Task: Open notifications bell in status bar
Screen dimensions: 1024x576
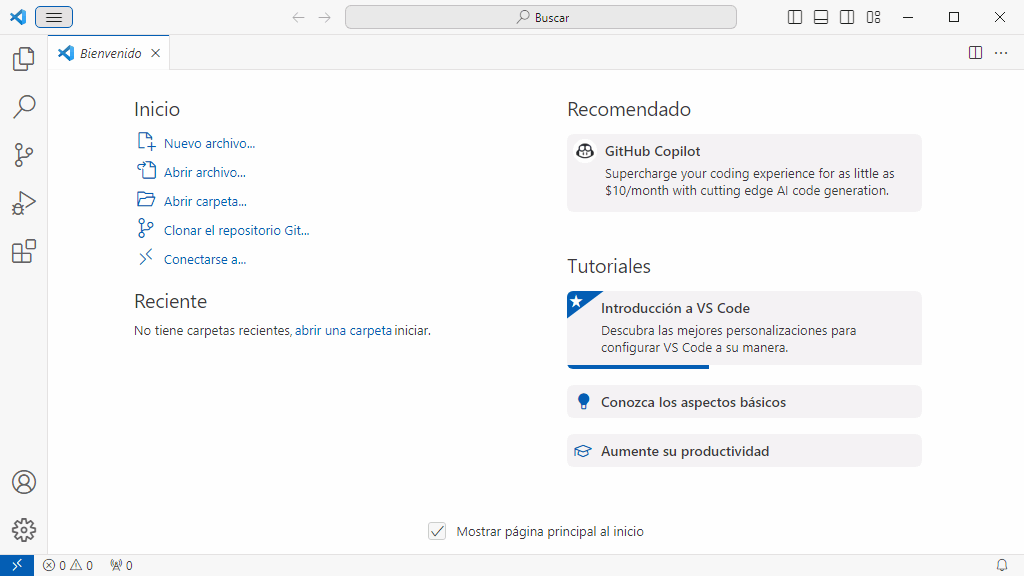Action: pos(1001,566)
